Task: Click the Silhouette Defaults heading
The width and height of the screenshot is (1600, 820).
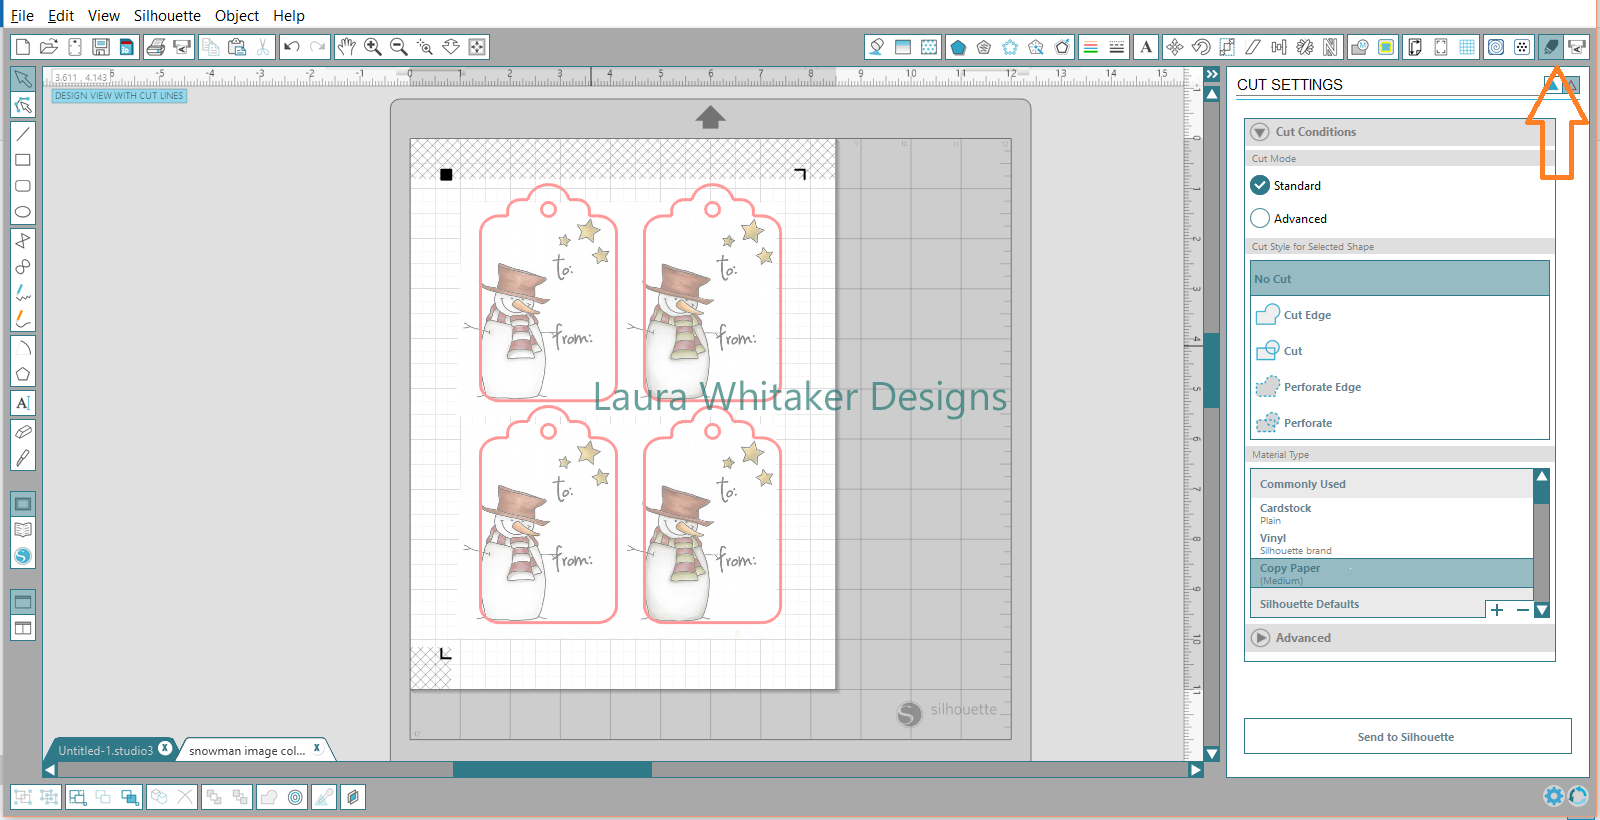Action: [x=1309, y=604]
